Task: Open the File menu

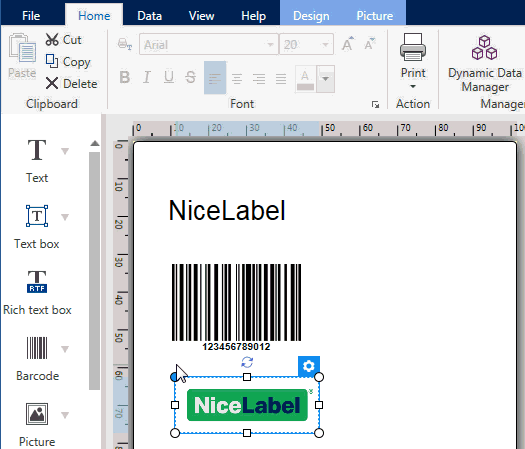Action: coord(31,16)
